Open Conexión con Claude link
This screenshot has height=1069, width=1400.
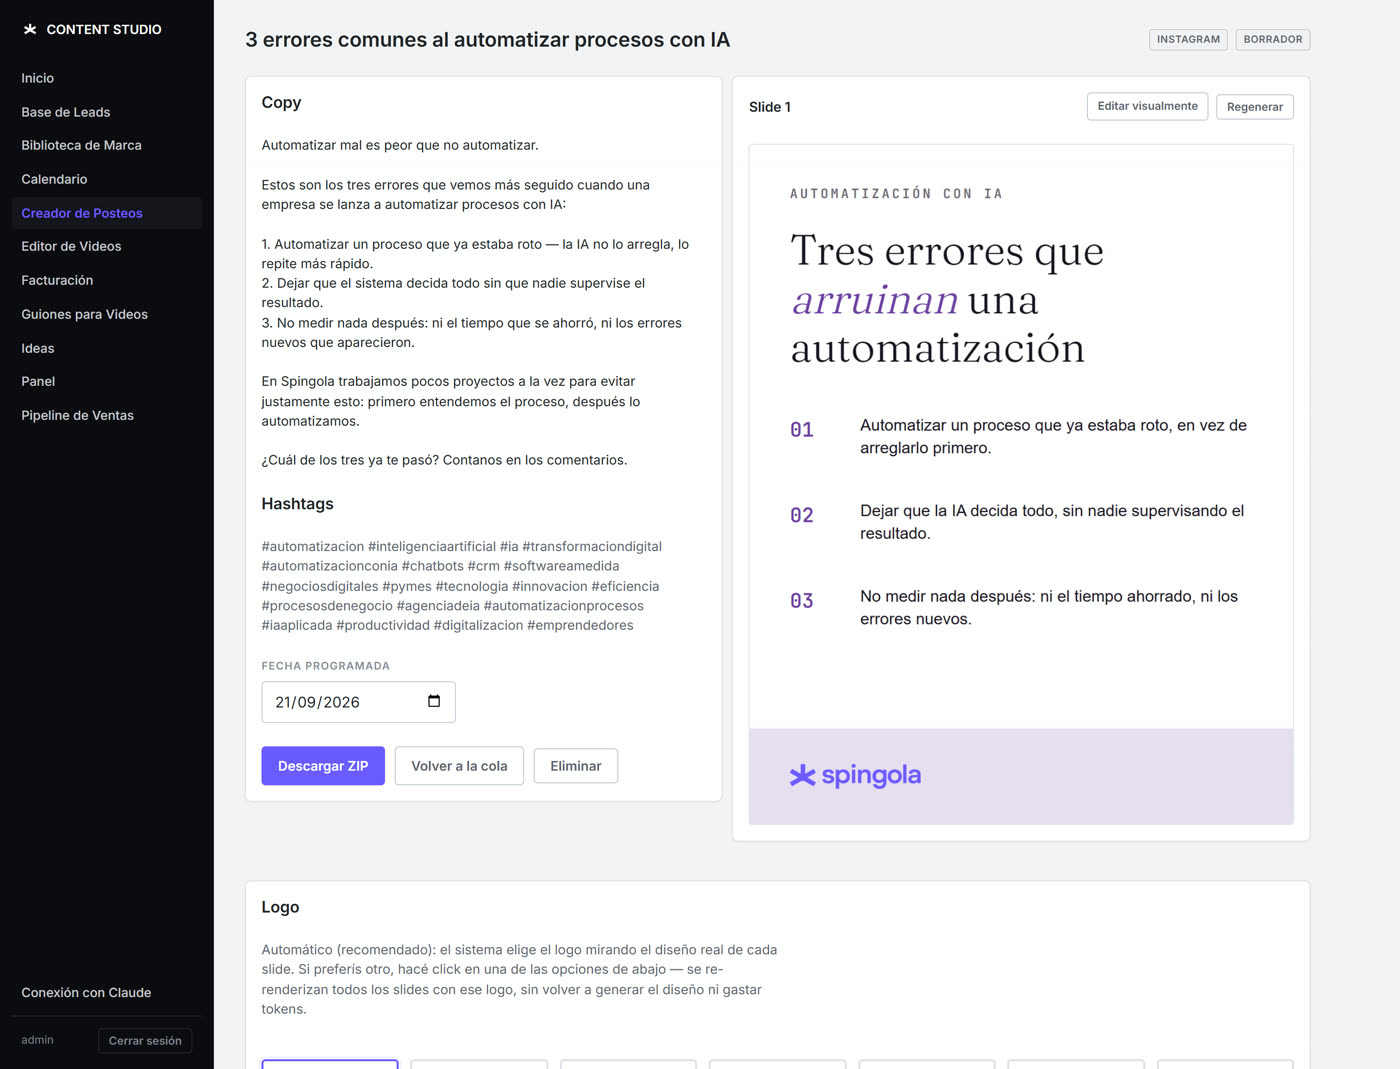point(86,992)
